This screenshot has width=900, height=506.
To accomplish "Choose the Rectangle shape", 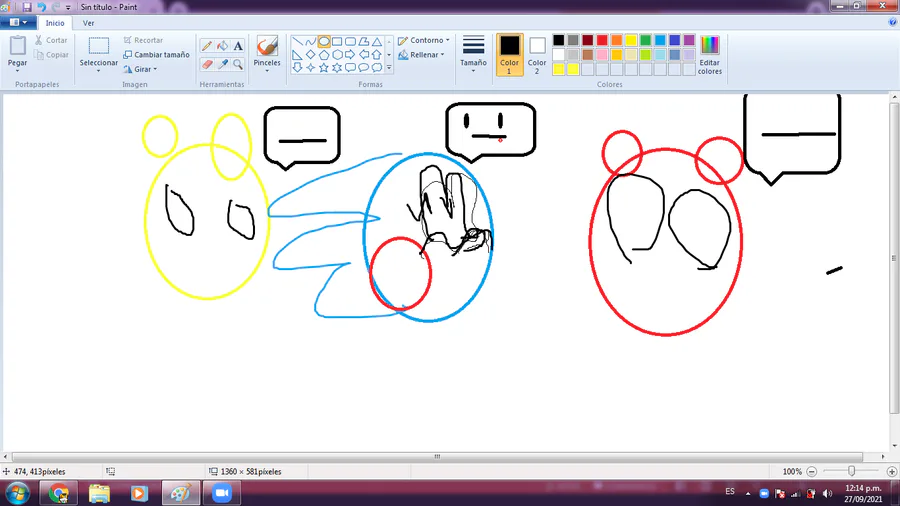I will click(337, 42).
